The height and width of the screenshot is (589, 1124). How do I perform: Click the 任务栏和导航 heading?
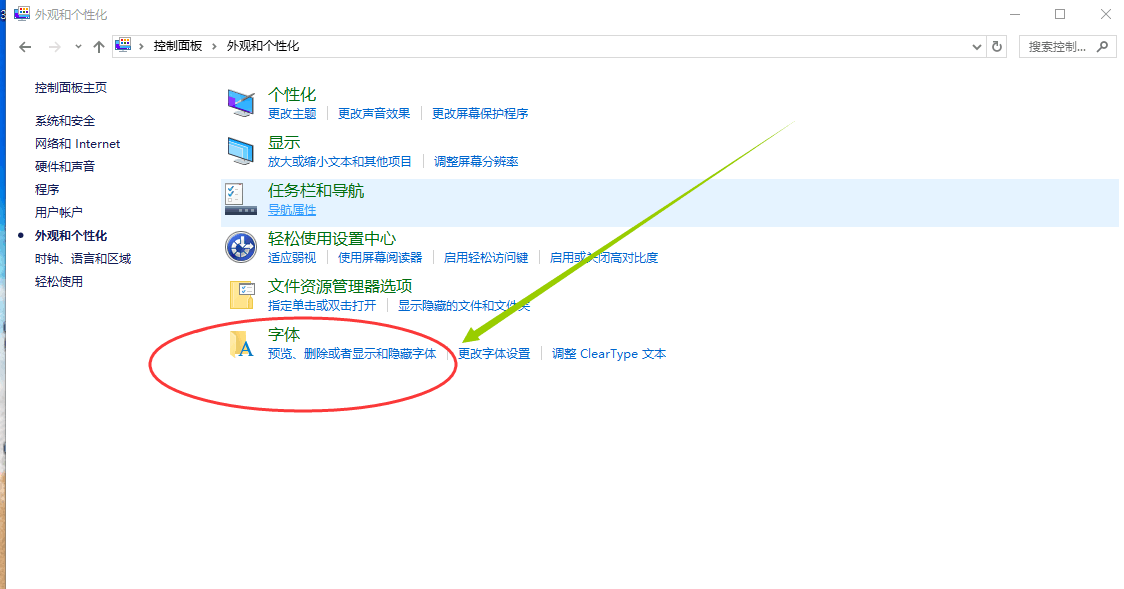click(316, 191)
